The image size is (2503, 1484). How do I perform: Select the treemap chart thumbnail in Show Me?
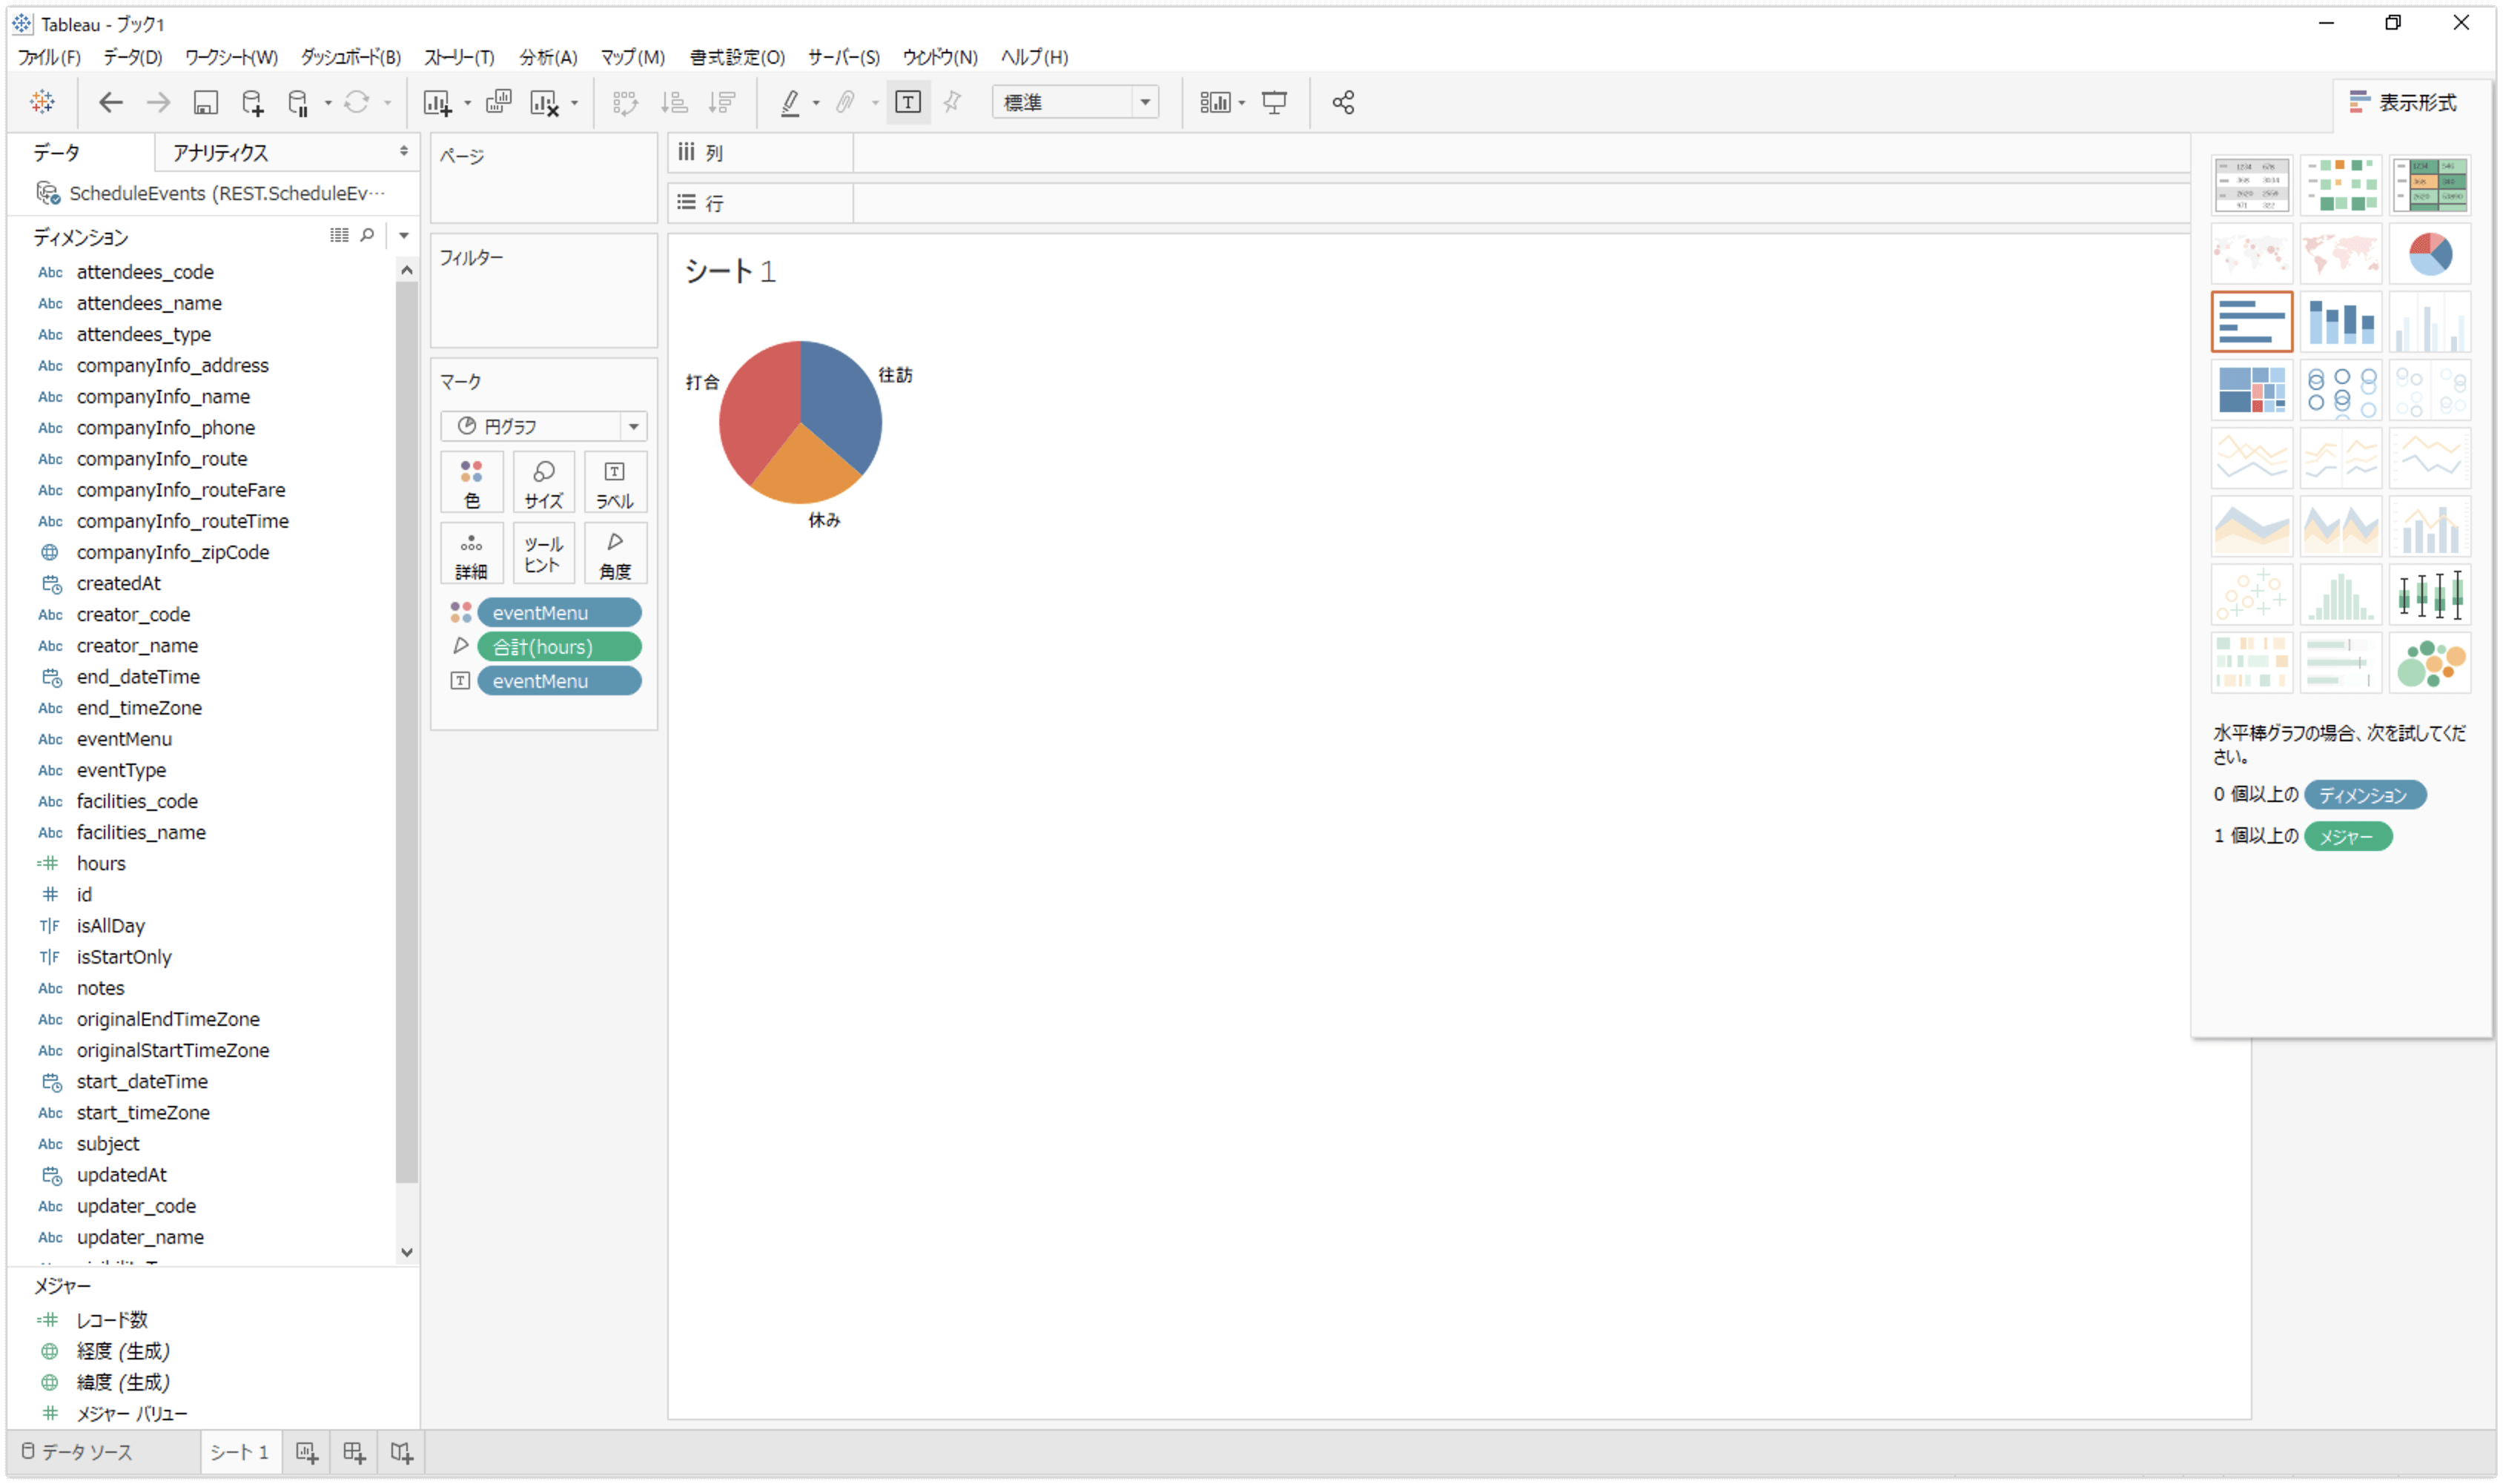click(2251, 390)
